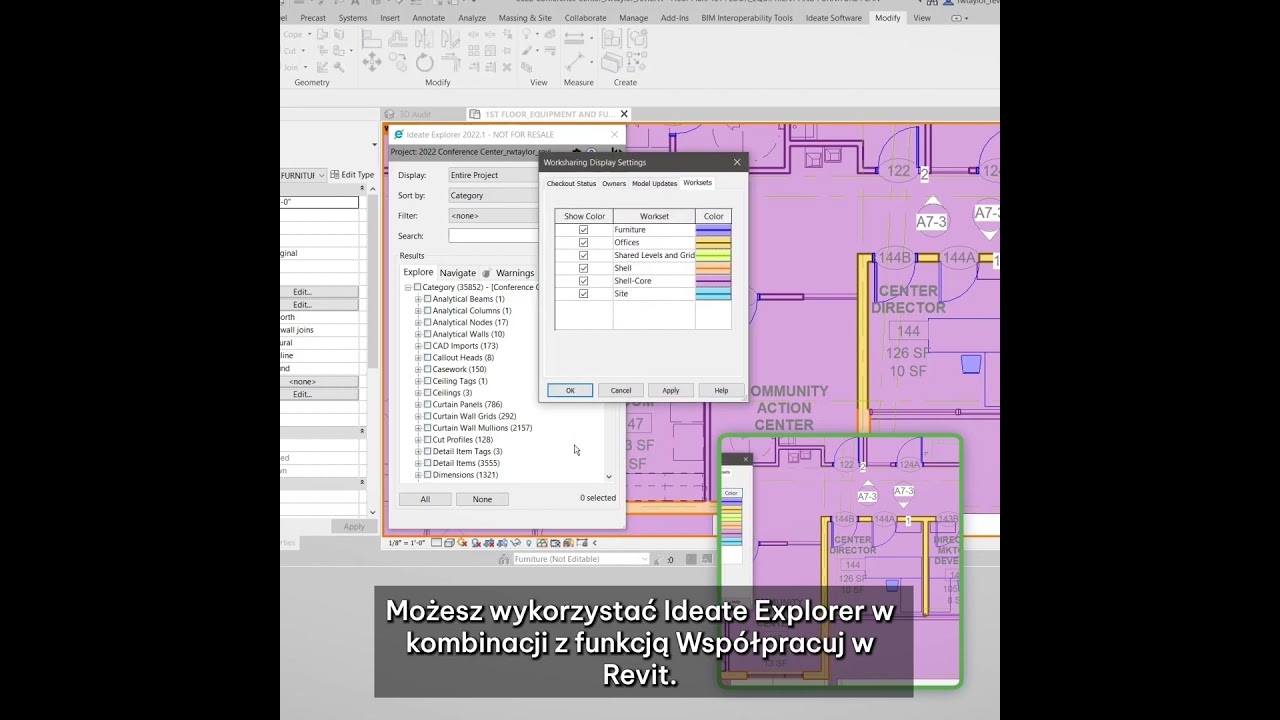1280x720 pixels.
Task: Expand the Curtain Panels (786) node
Action: pyautogui.click(x=418, y=405)
